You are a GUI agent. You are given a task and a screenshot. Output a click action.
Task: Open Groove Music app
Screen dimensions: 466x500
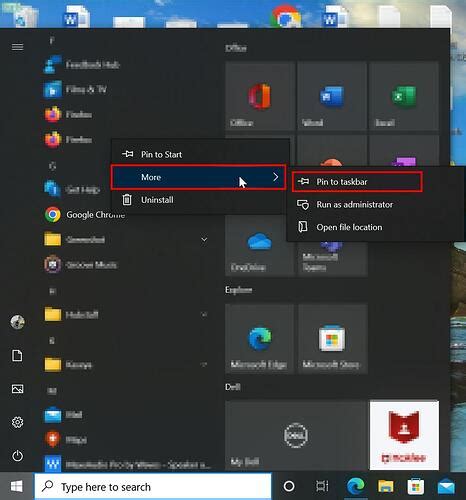tap(81, 265)
